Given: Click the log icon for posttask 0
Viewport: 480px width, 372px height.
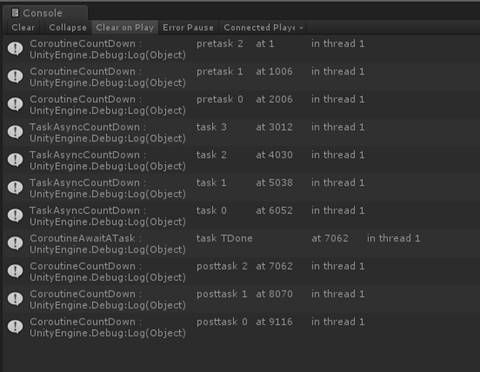Looking at the screenshot, I should [15, 327].
